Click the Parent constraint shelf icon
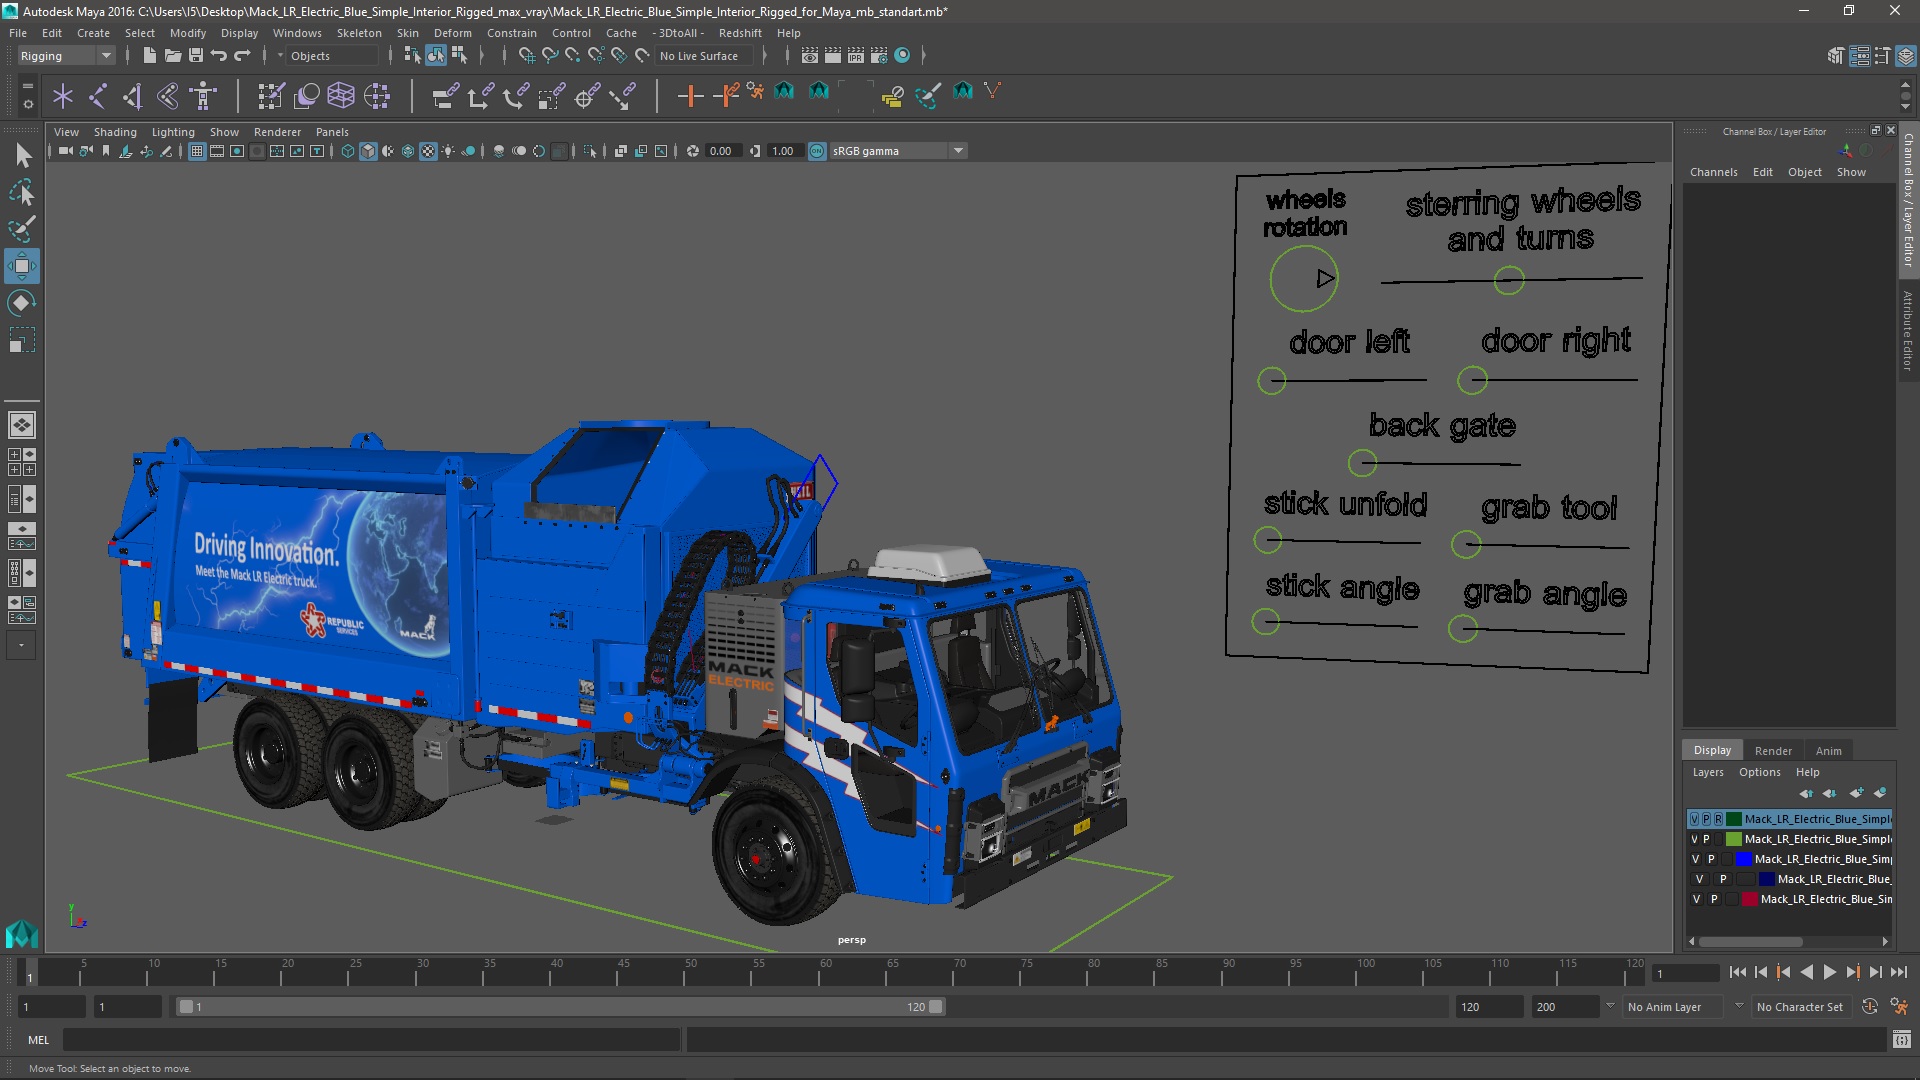The width and height of the screenshot is (1920, 1080). click(x=445, y=96)
